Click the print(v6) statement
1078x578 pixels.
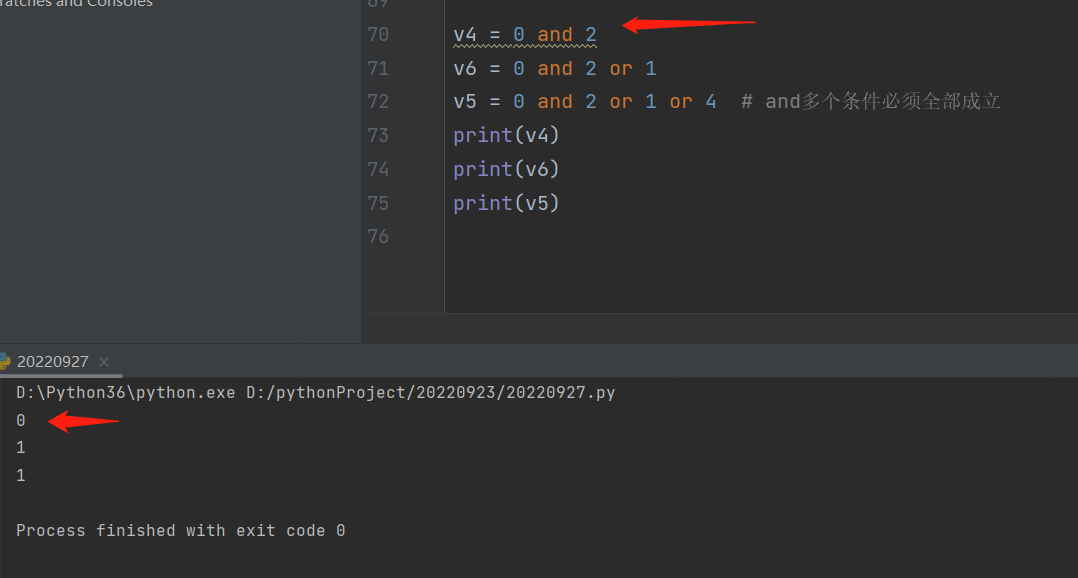pyautogui.click(x=506, y=169)
